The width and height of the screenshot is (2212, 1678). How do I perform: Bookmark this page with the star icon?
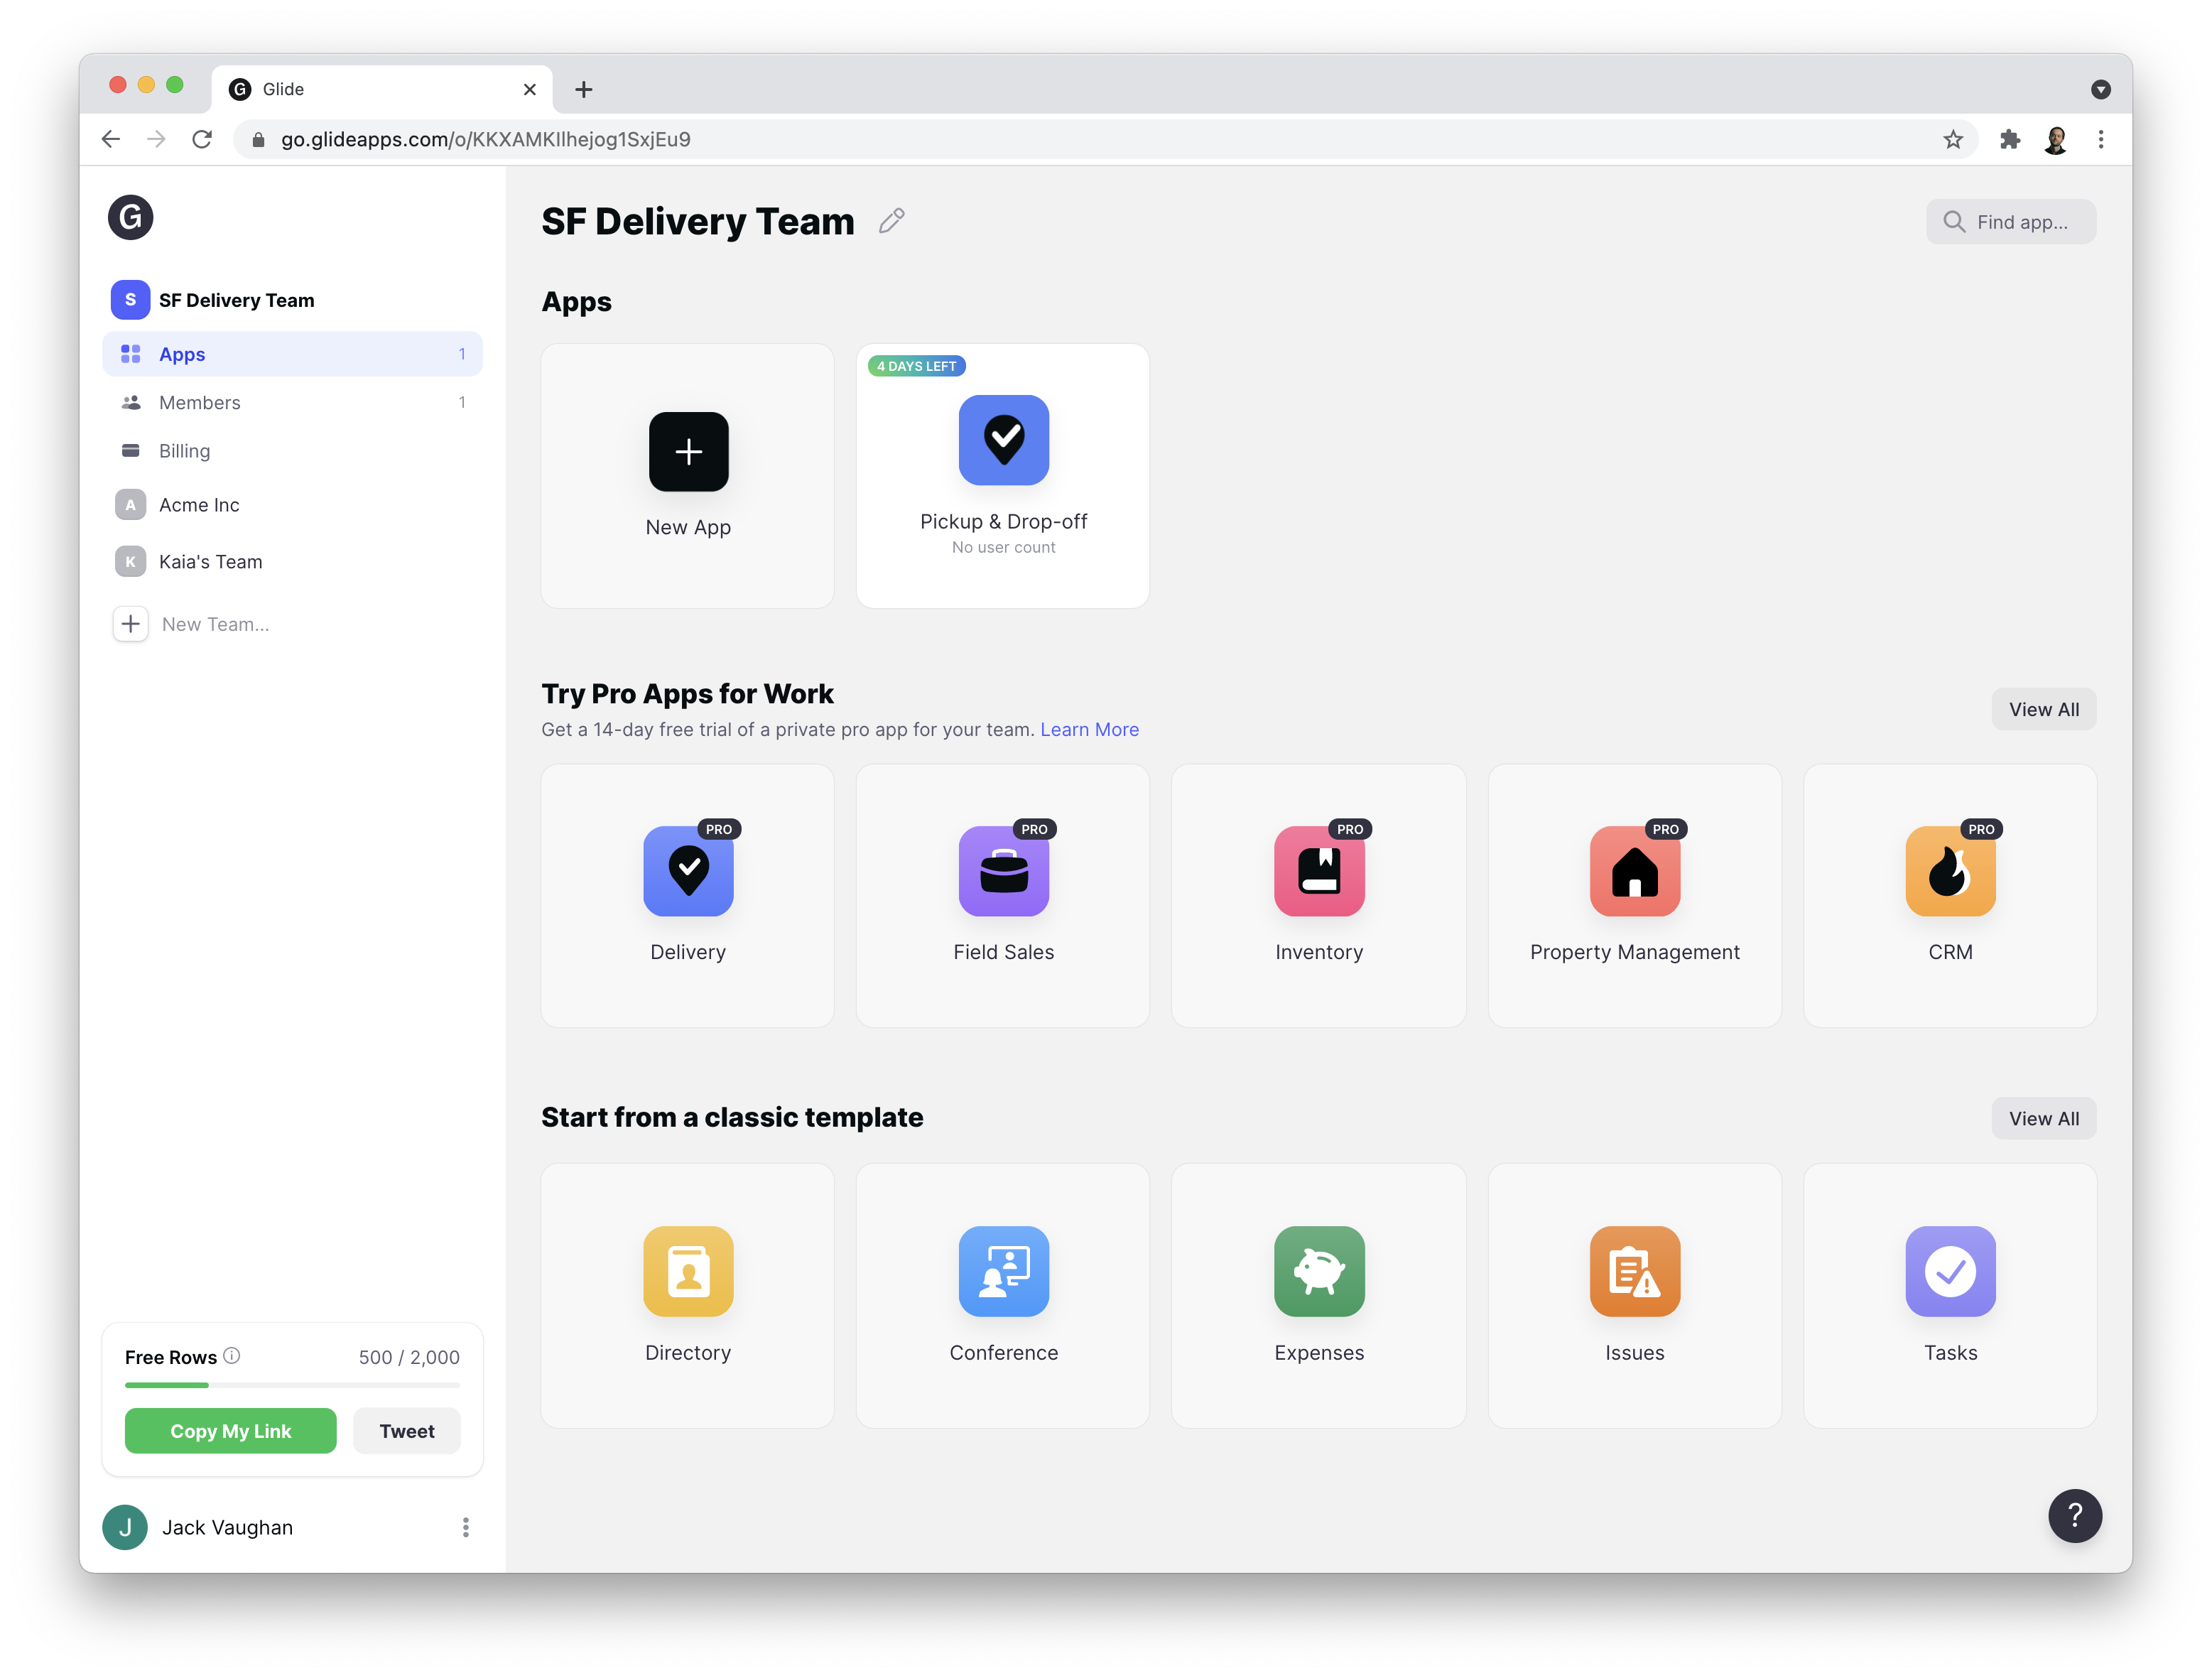[x=1953, y=140]
